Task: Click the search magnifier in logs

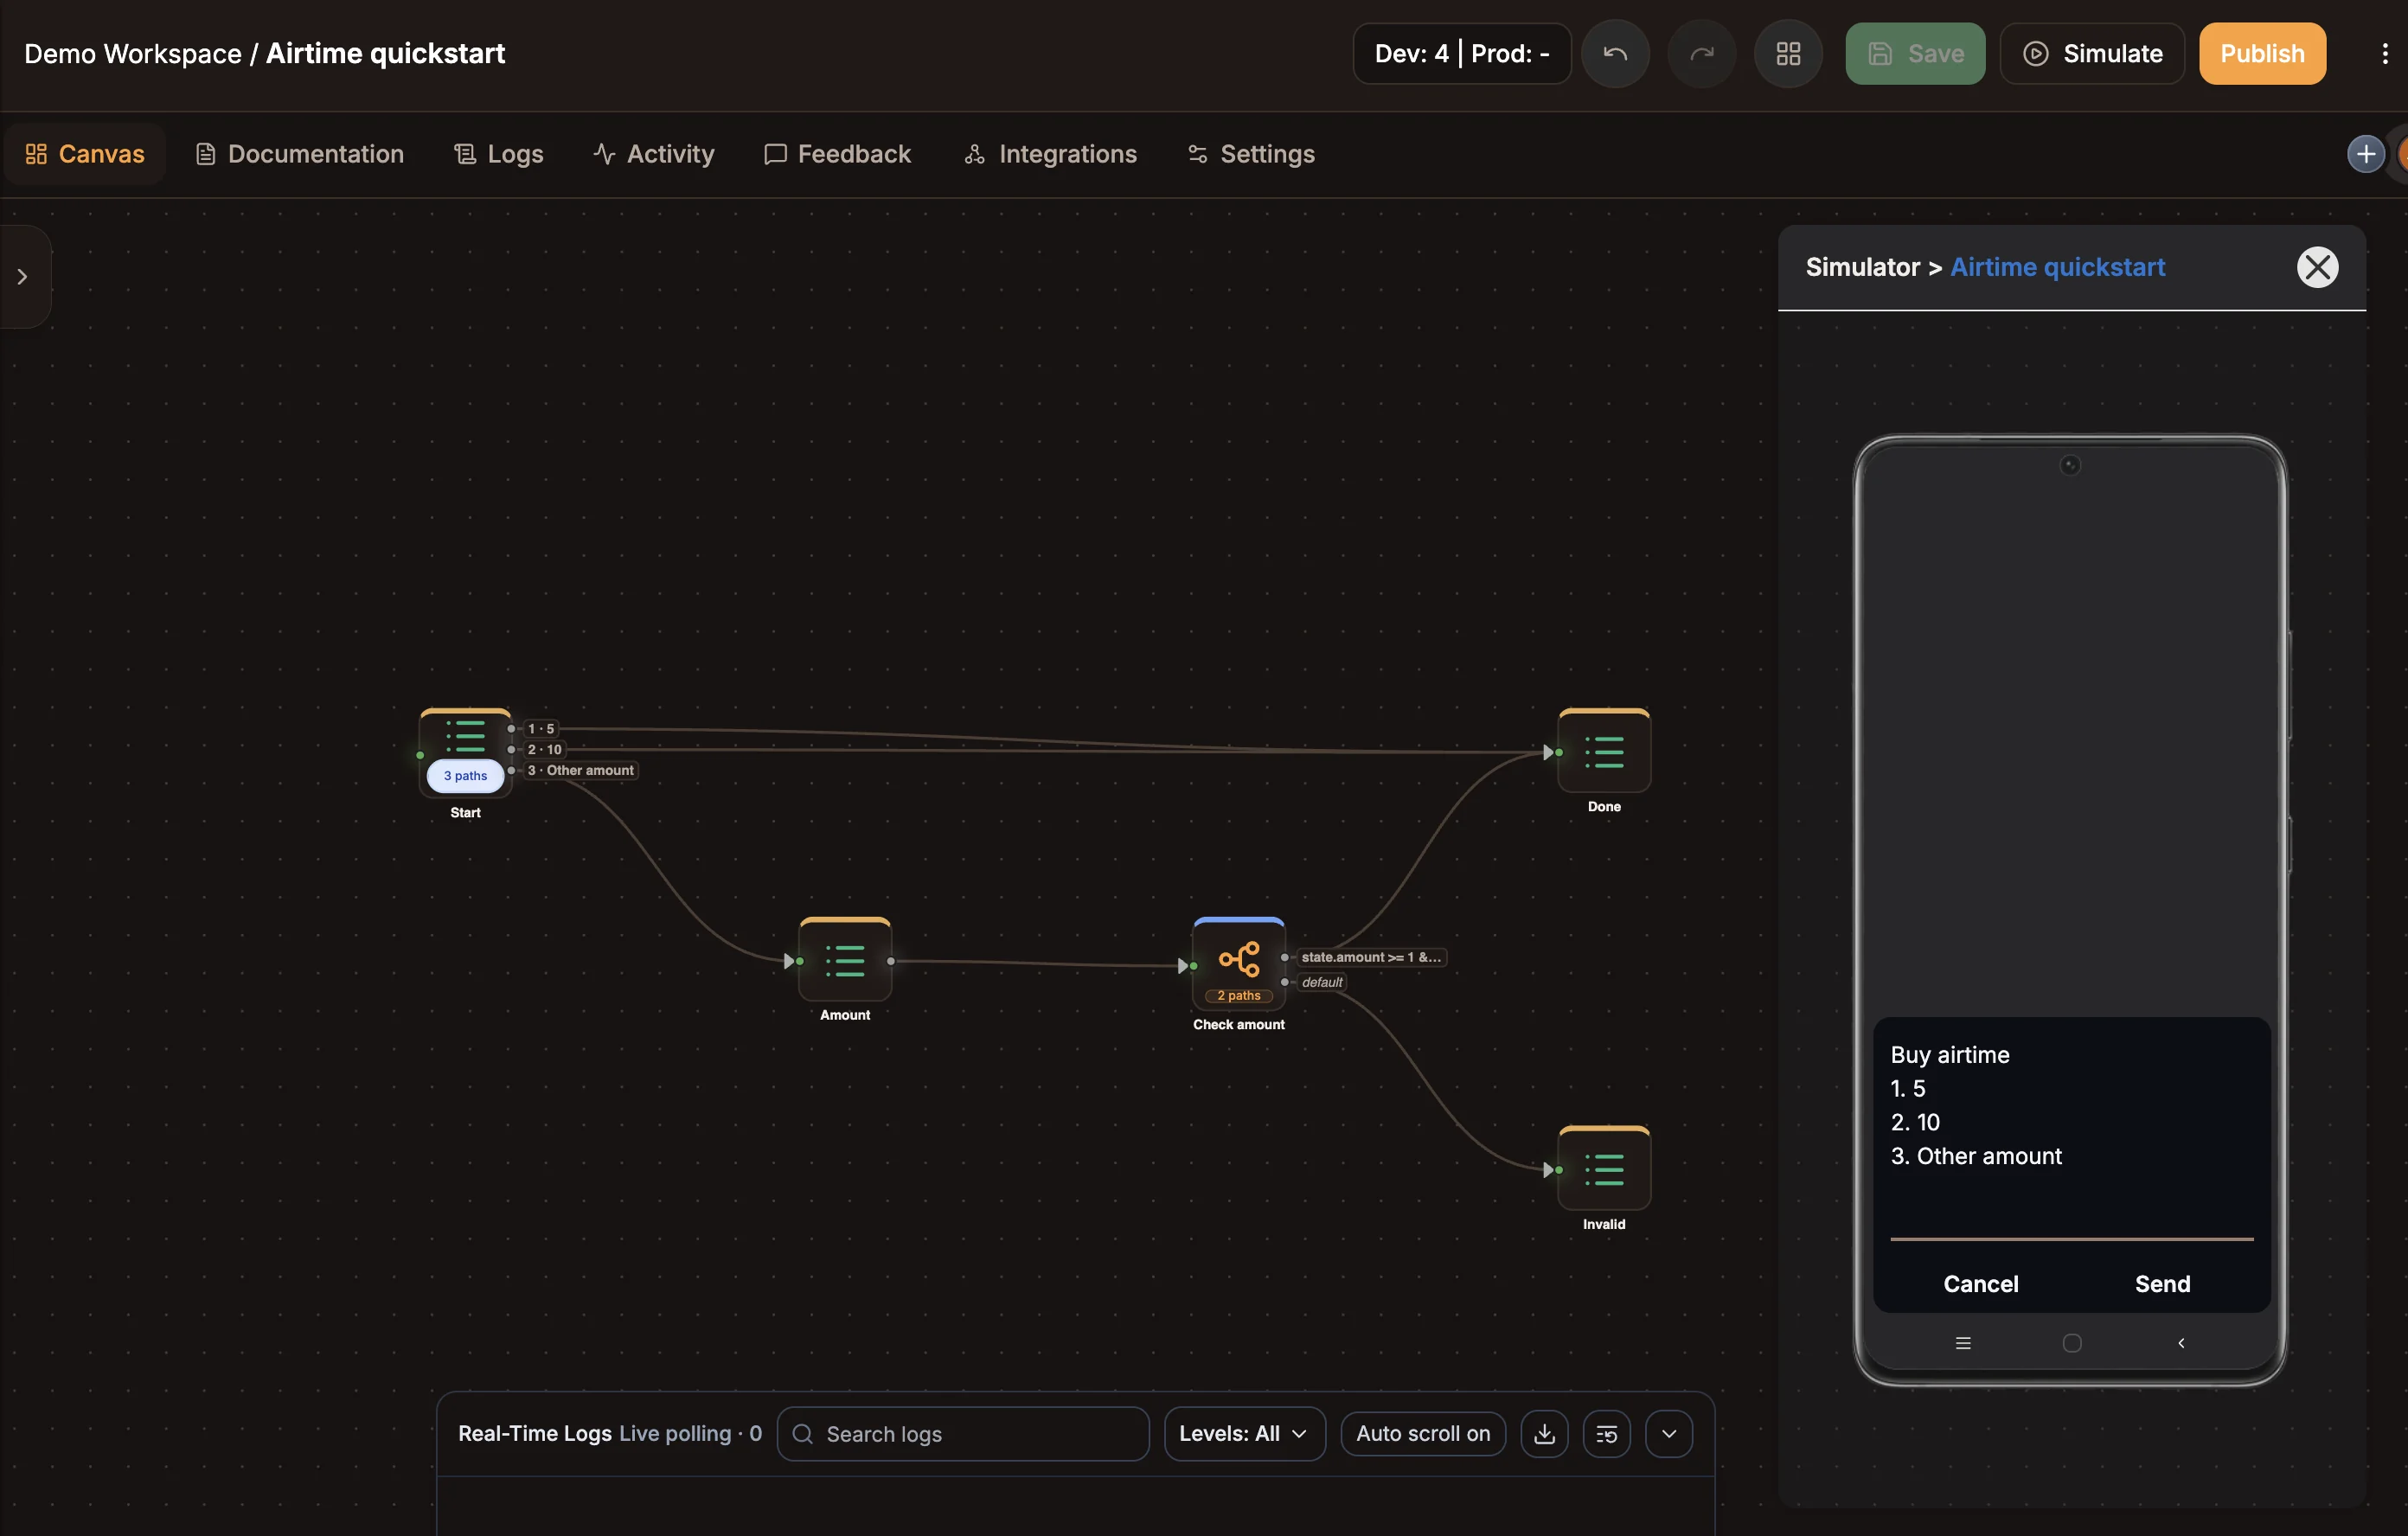Action: coord(802,1434)
